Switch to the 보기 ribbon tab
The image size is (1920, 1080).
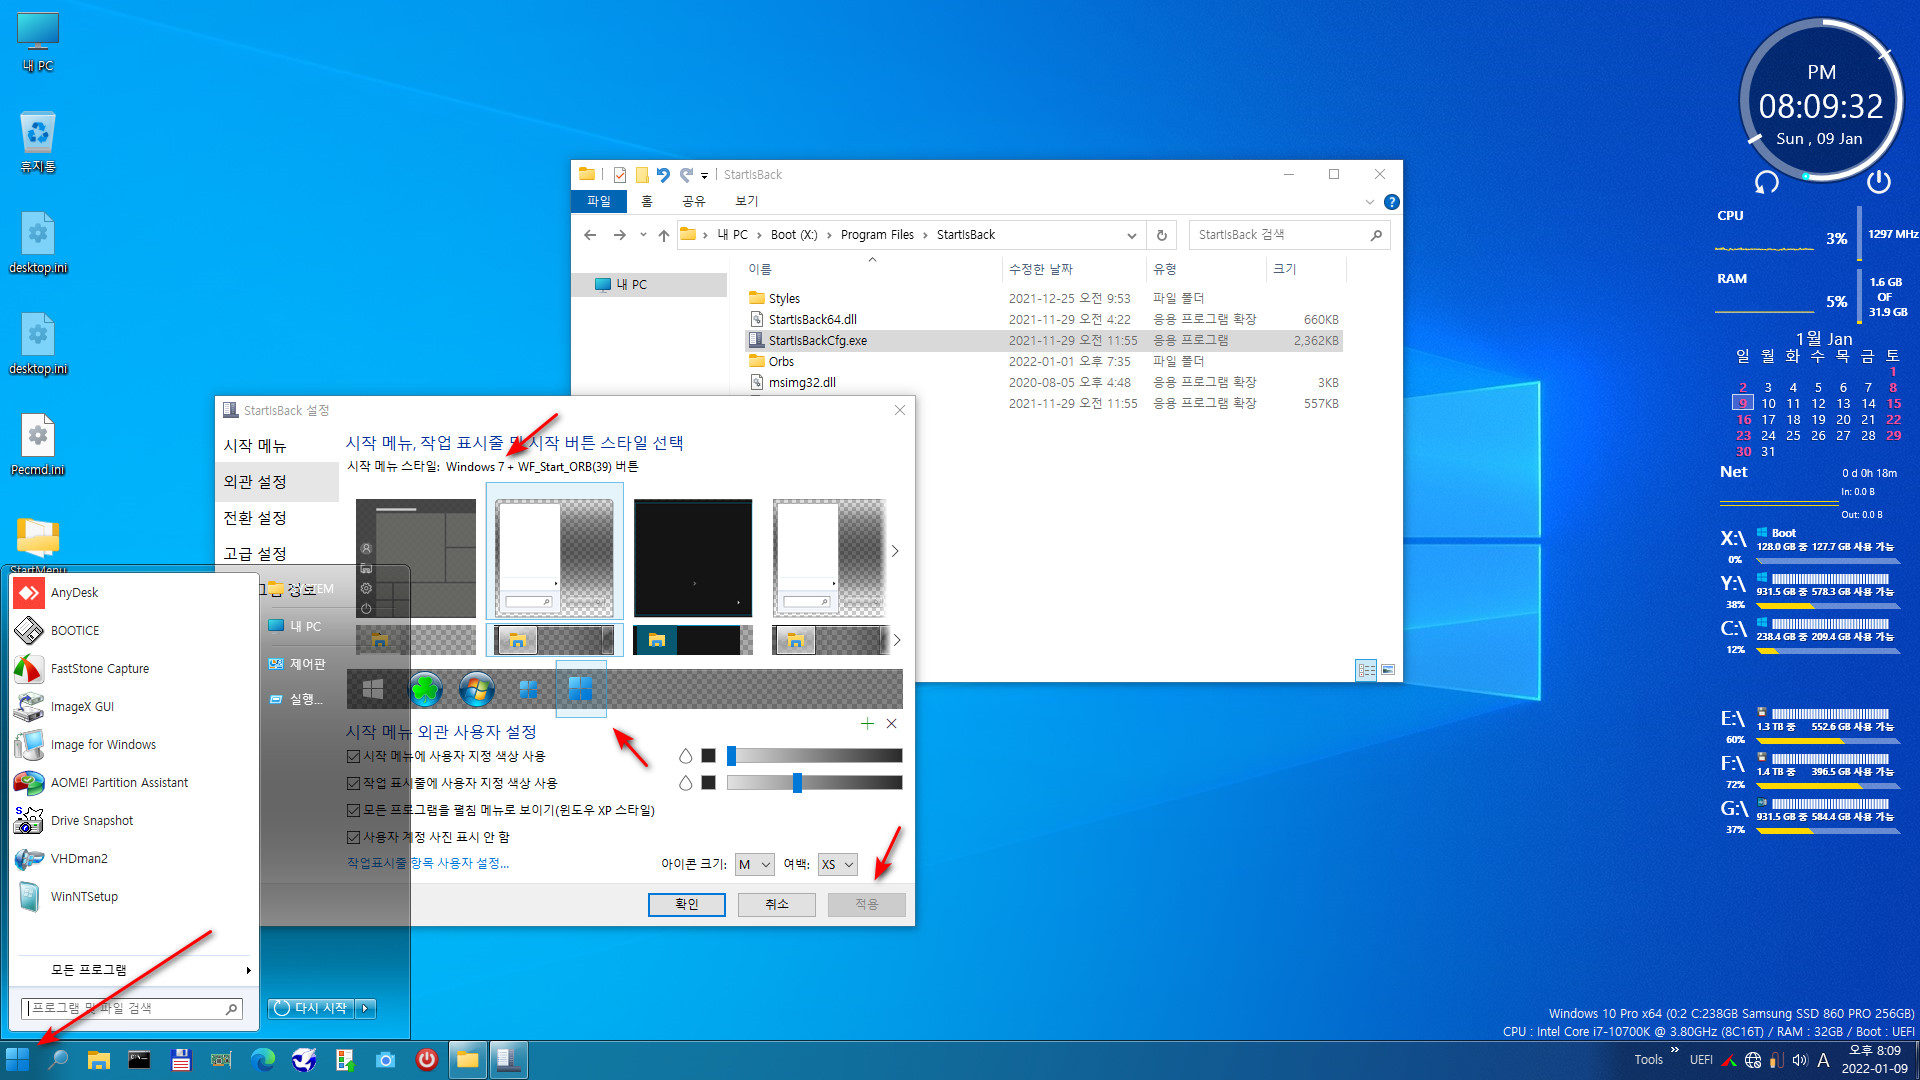pyautogui.click(x=747, y=201)
